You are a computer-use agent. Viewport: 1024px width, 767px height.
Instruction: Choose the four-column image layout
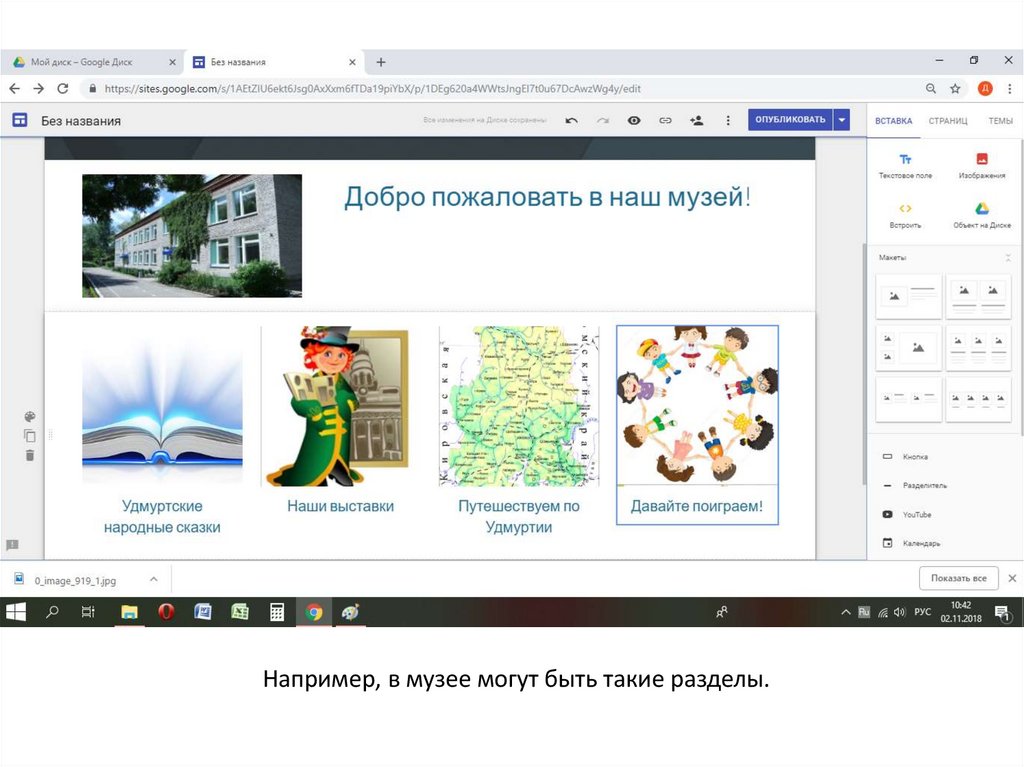pyautogui.click(x=978, y=399)
